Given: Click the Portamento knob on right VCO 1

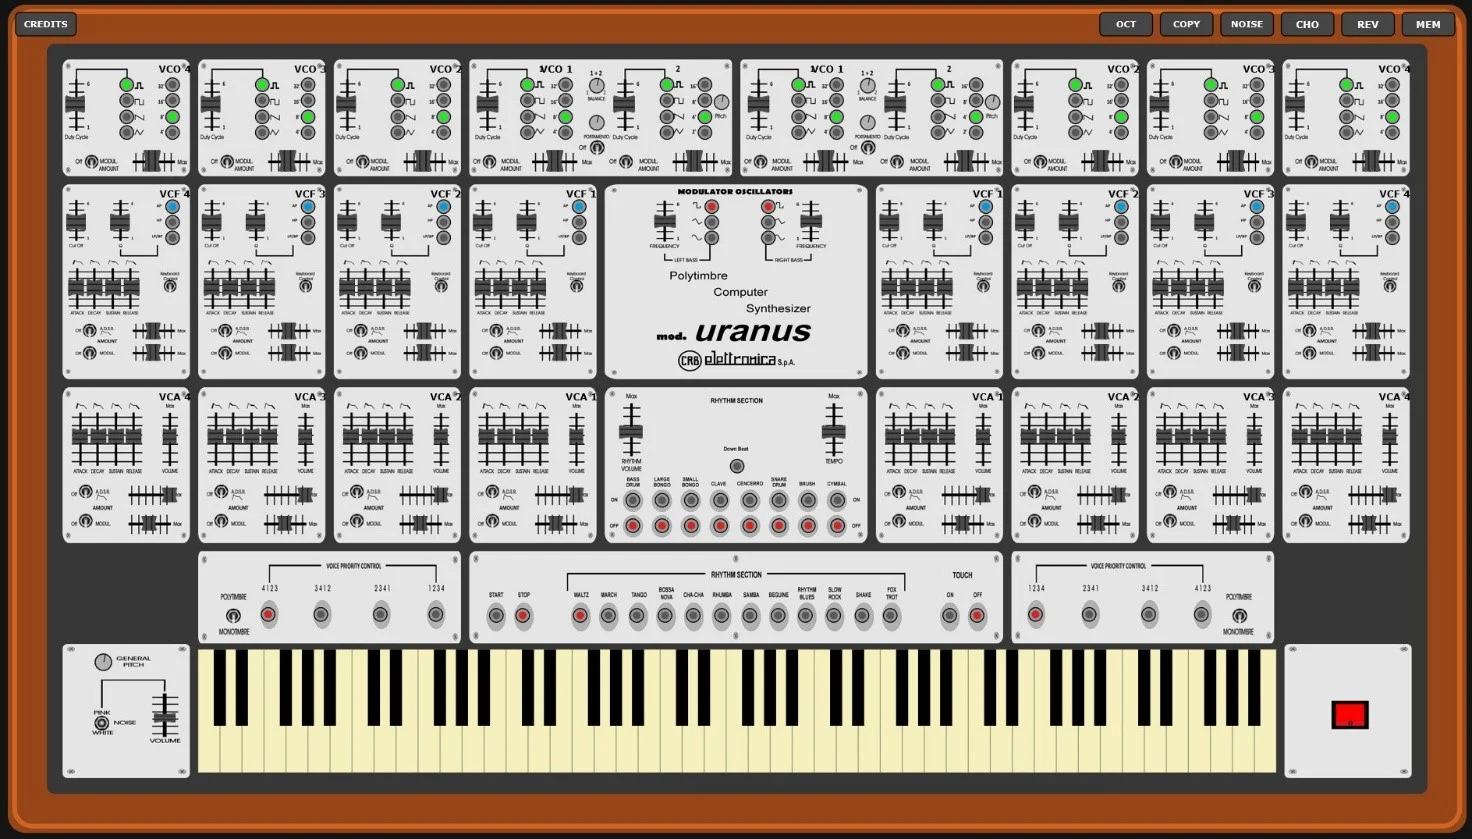Looking at the screenshot, I should (x=868, y=123).
